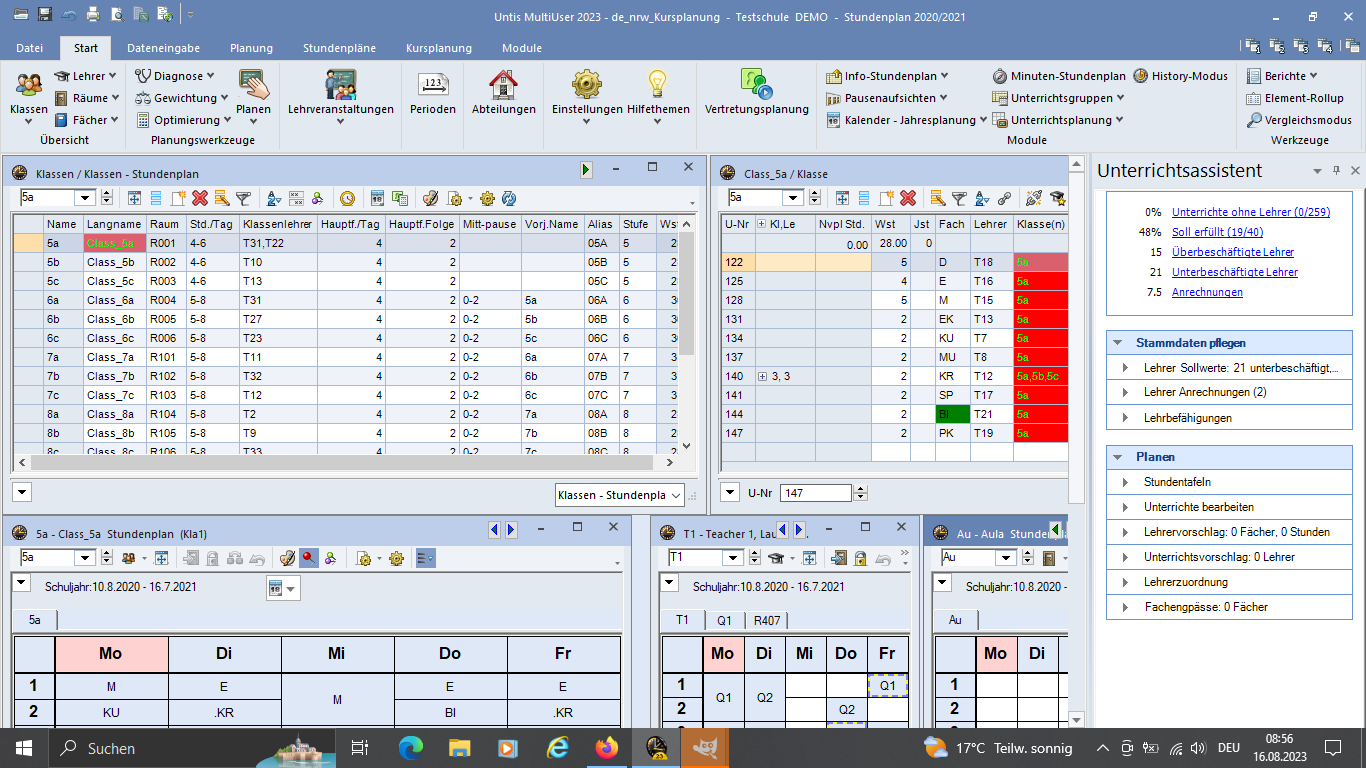
Task: Click the green BI subject cell
Action: click(x=953, y=414)
